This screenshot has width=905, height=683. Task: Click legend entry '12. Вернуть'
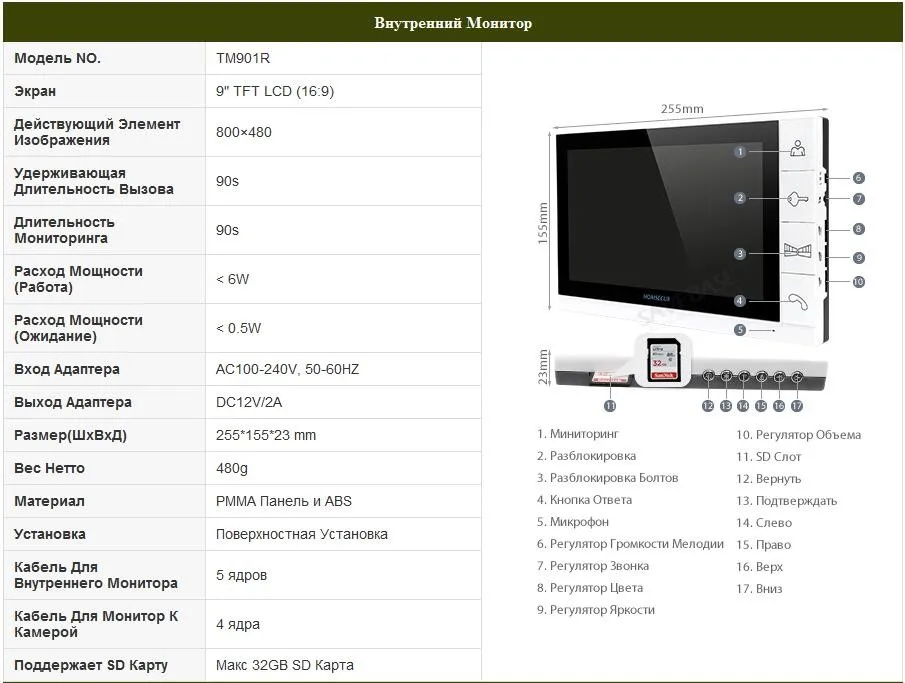tap(769, 479)
